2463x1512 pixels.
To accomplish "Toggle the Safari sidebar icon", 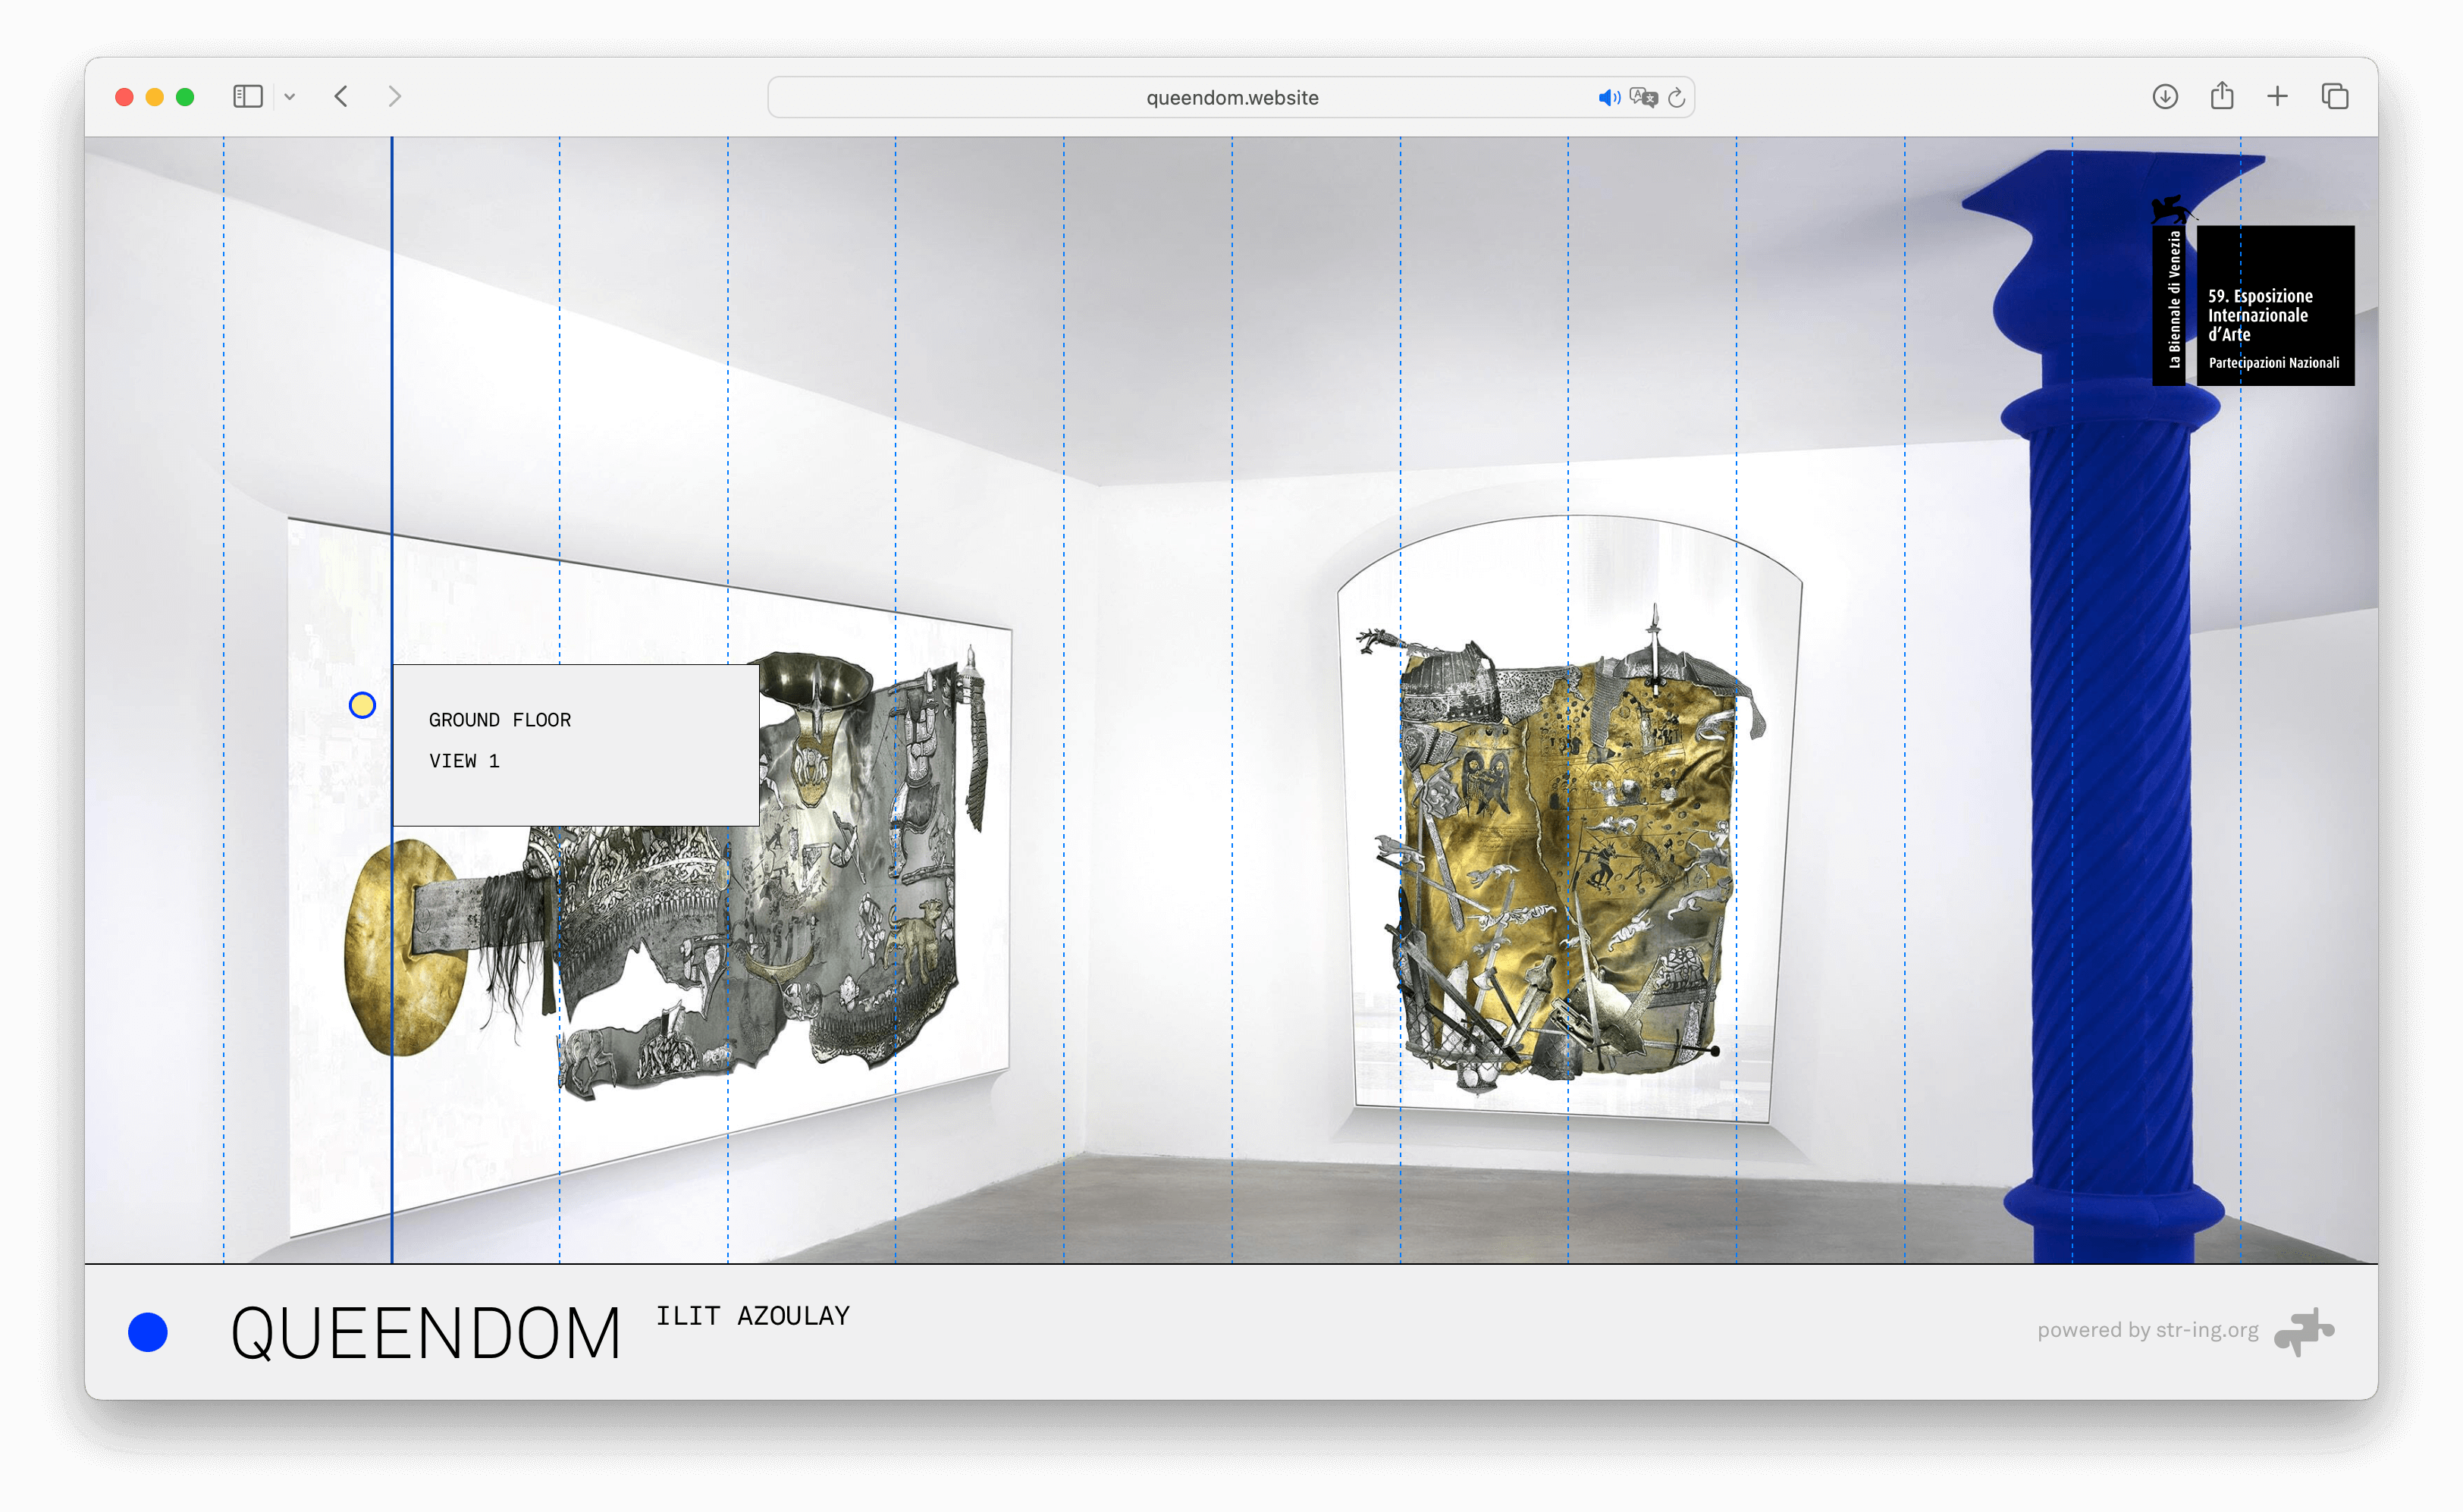I will click(247, 97).
